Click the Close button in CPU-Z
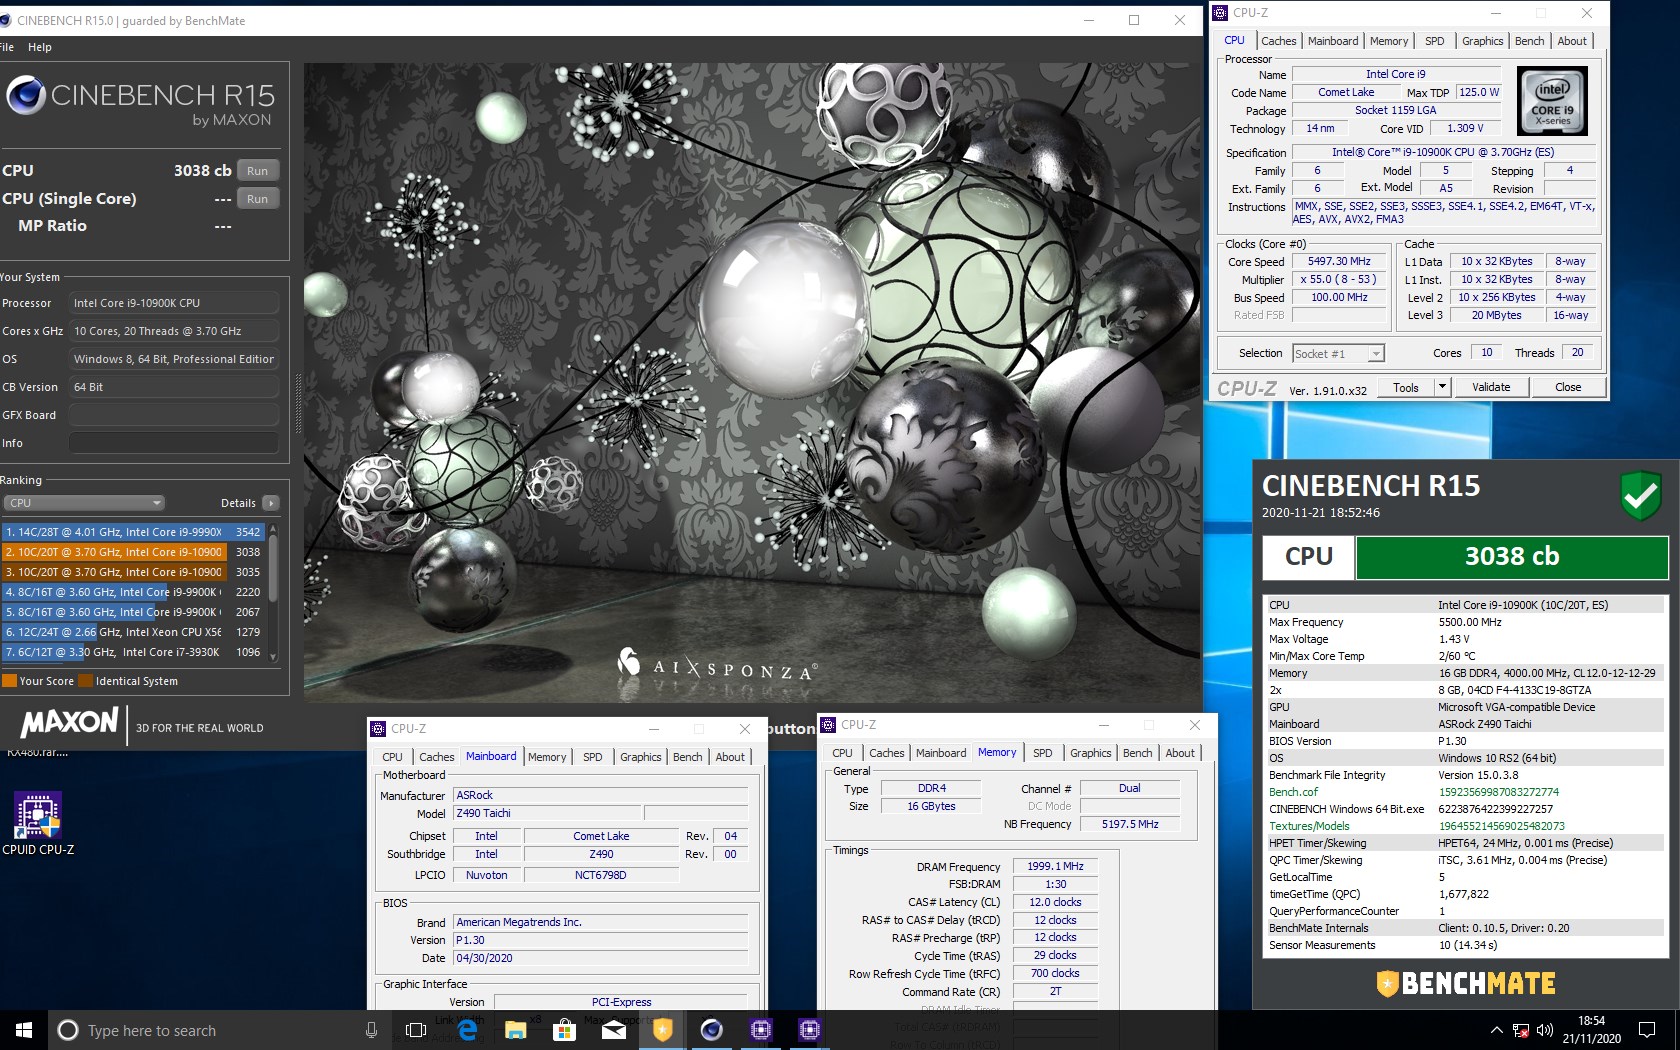This screenshot has width=1680, height=1050. pos(1568,387)
